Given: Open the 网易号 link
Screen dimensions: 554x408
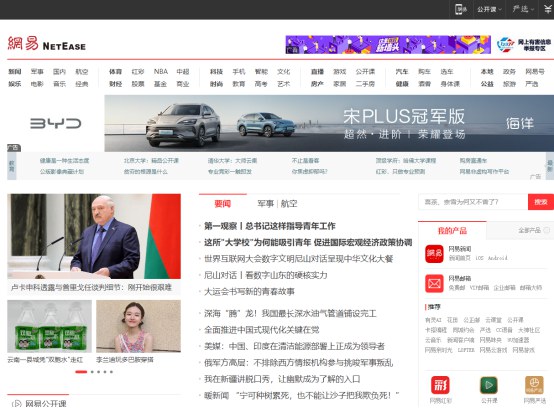Looking at the screenshot, I should coord(535,72).
